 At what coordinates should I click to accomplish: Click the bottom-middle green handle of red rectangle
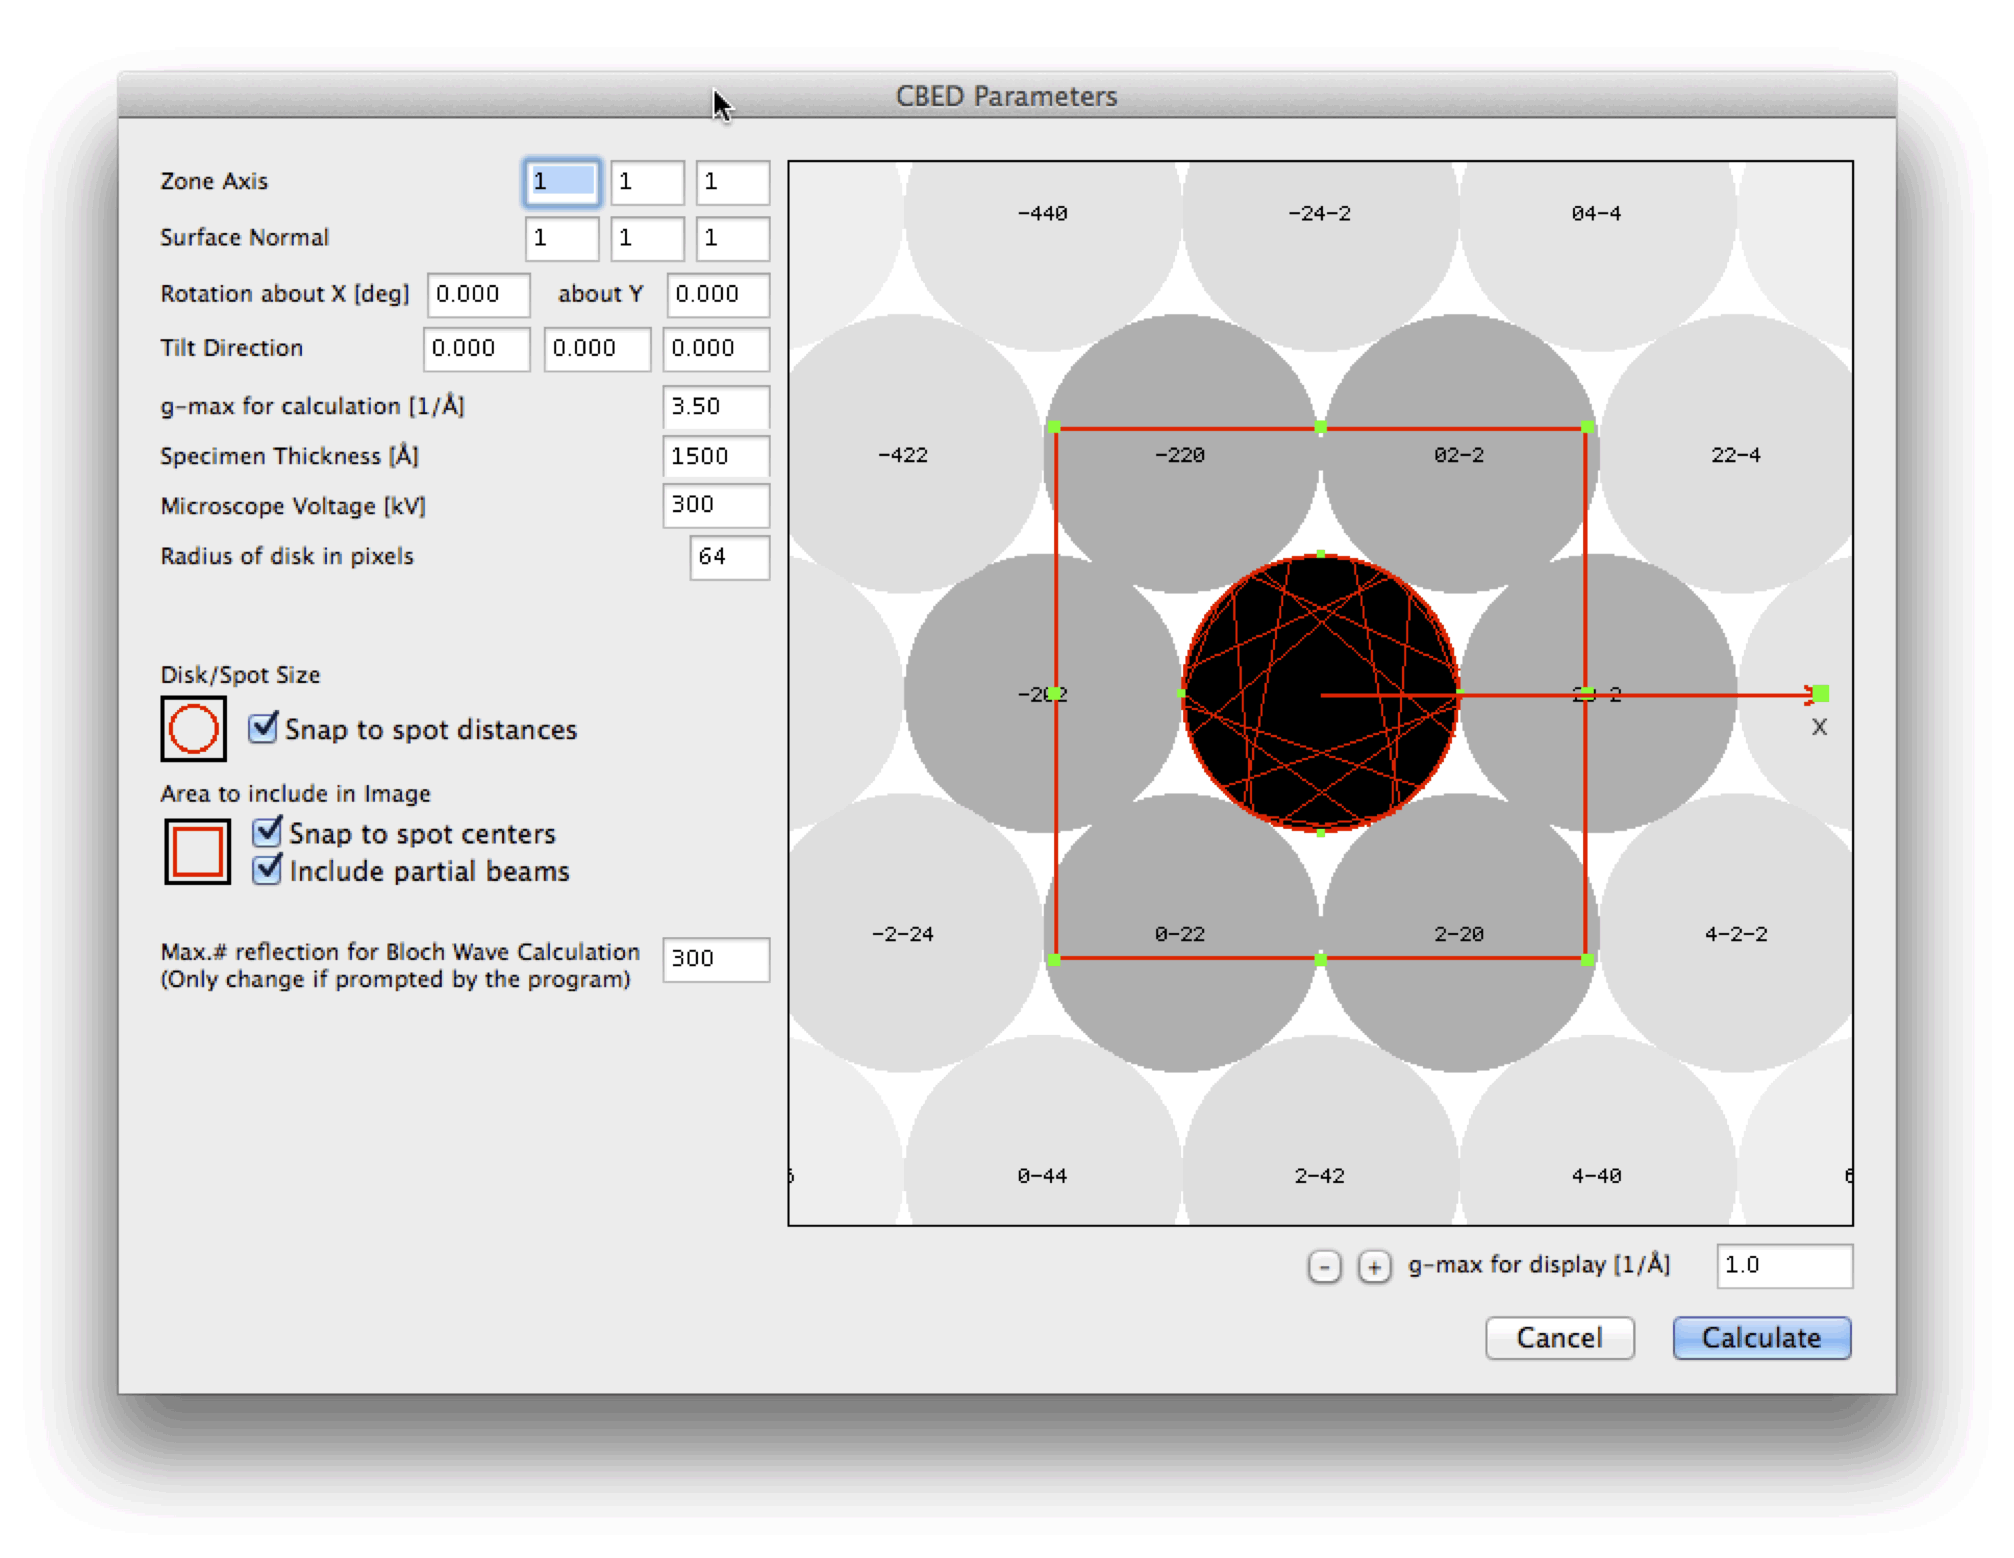1320,959
